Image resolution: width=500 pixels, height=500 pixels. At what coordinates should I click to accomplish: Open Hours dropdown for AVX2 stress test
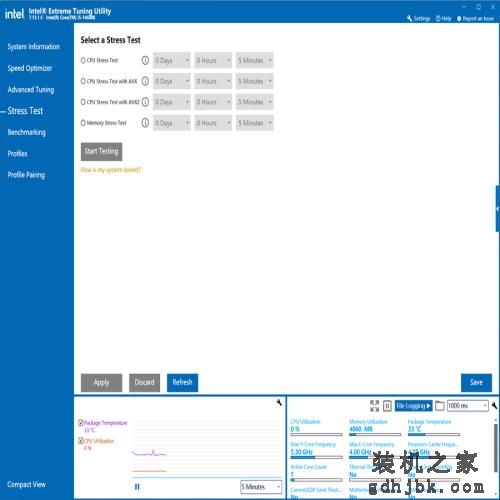click(213, 102)
